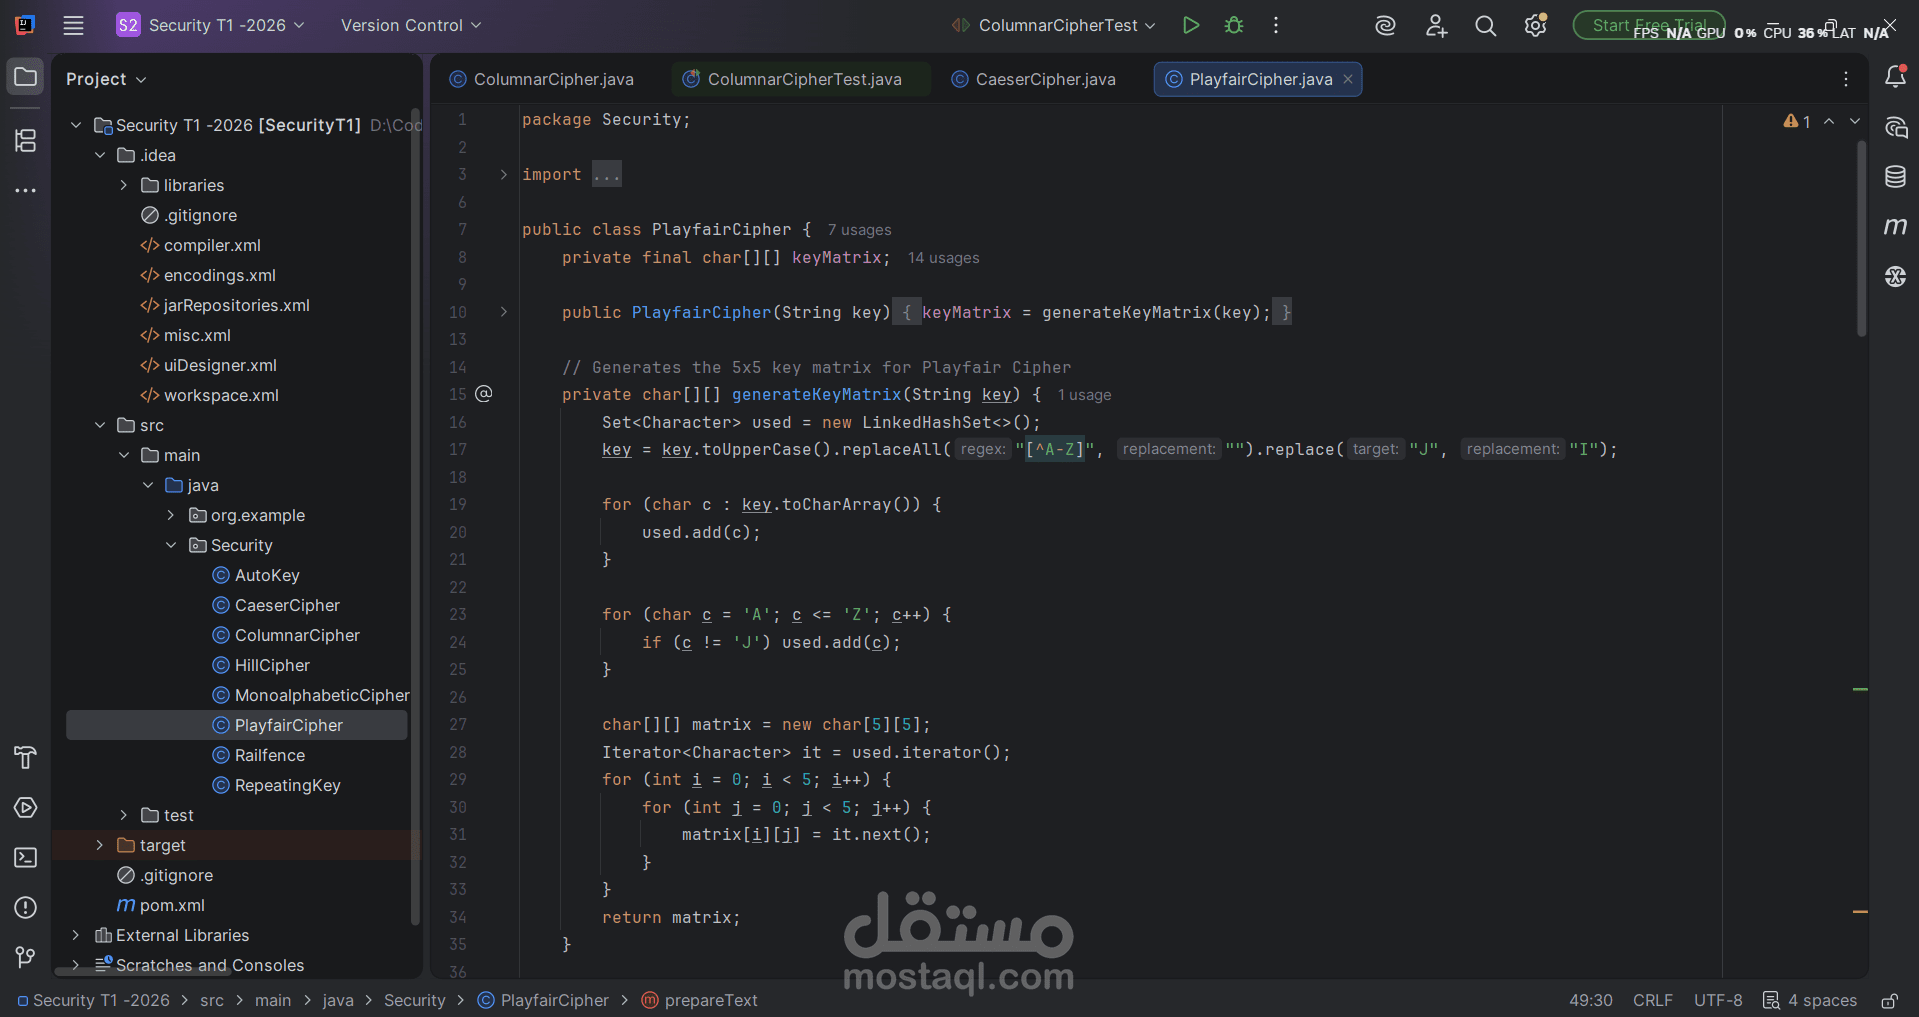Open the Version Control dropdown

point(411,25)
